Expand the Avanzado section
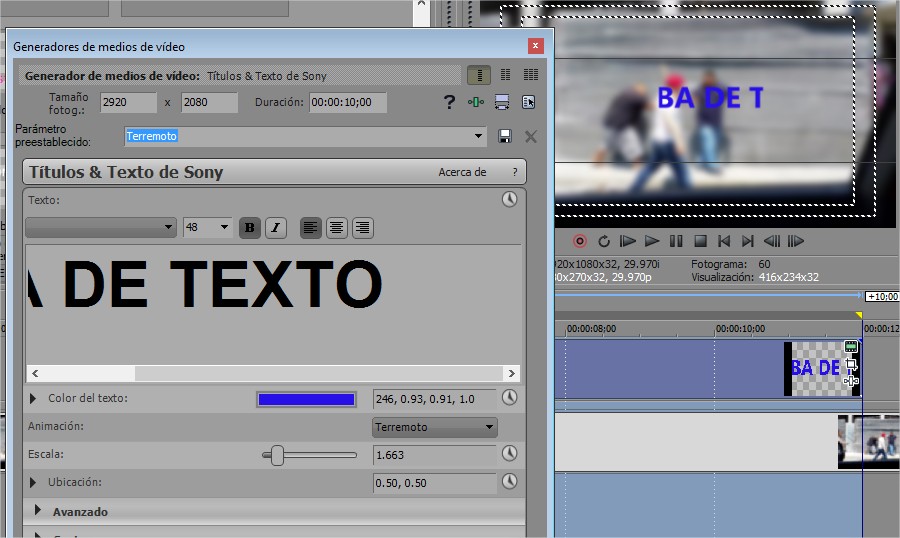 [38, 510]
